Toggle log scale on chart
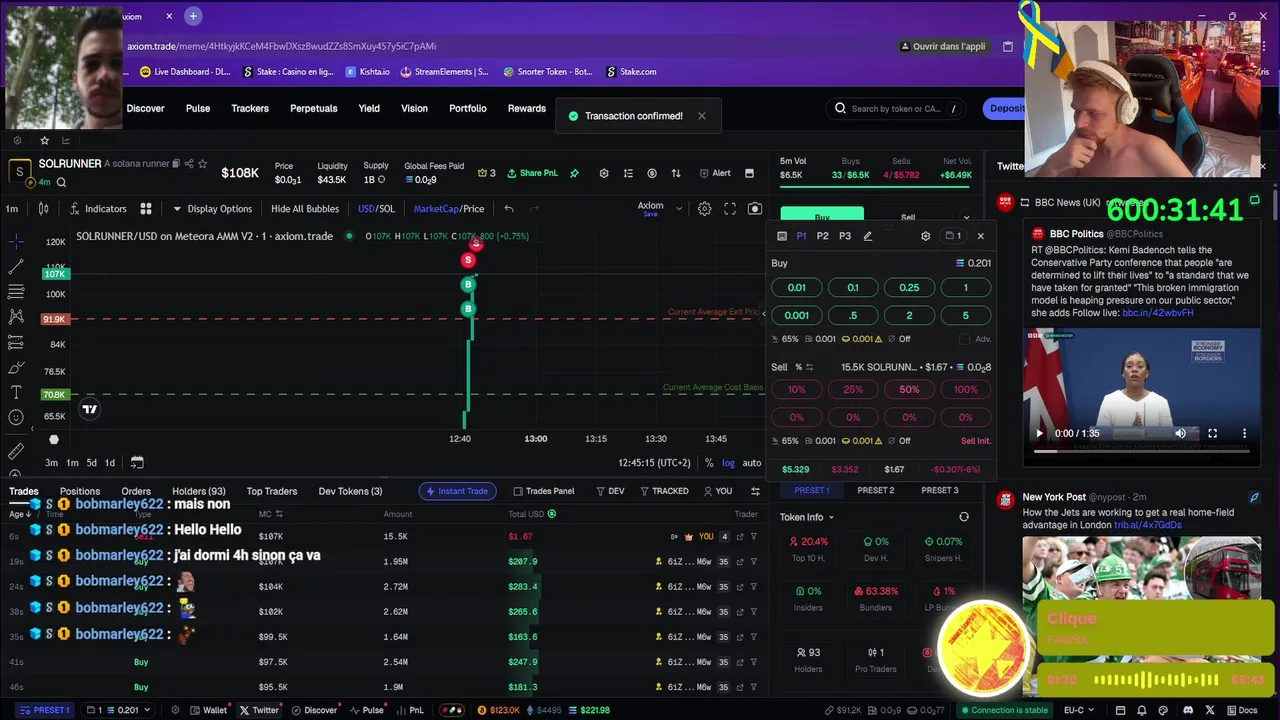 (x=728, y=463)
